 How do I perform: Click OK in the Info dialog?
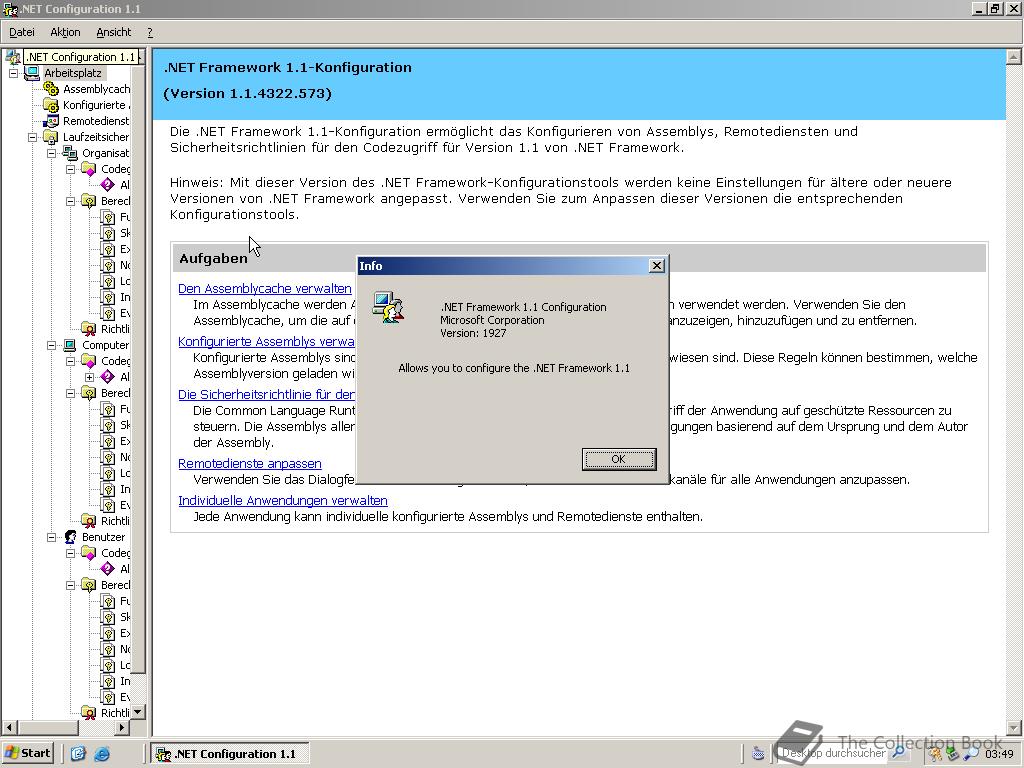coord(618,459)
